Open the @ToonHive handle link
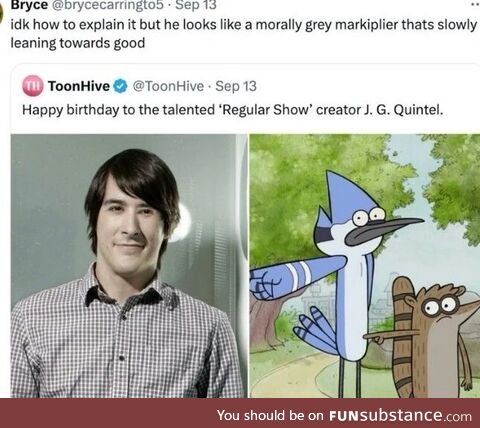Screen dimensions: 480x428 click(x=168, y=86)
